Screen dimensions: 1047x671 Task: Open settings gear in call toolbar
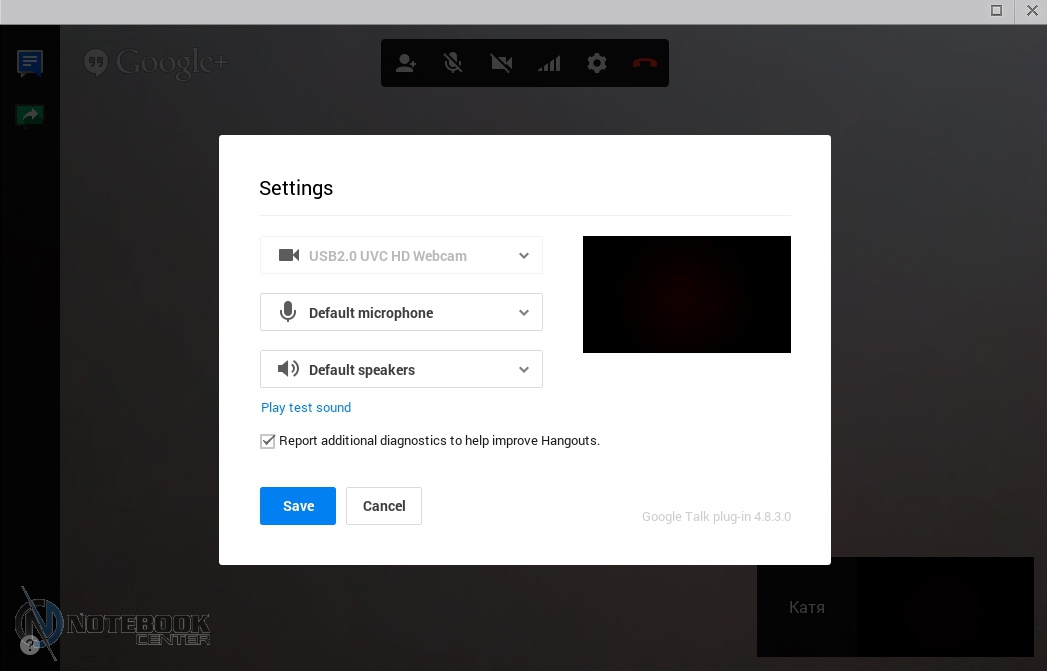point(597,63)
